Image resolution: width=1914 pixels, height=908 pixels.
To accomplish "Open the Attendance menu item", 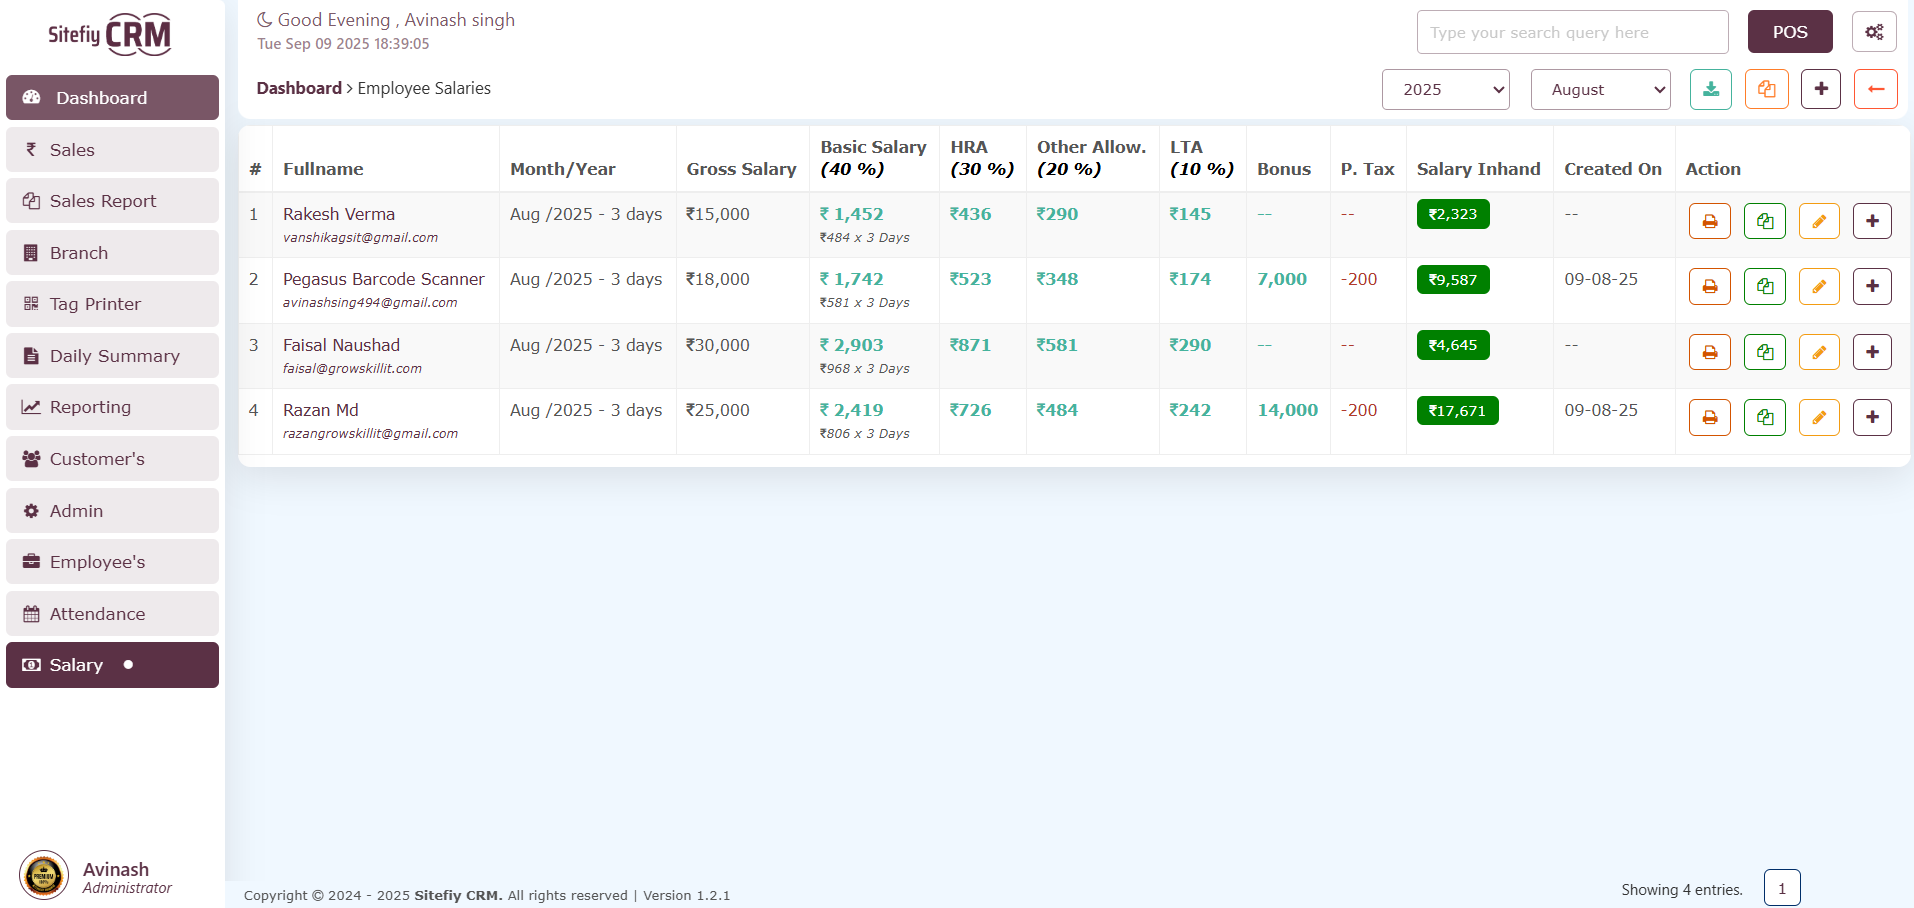I will 112,614.
